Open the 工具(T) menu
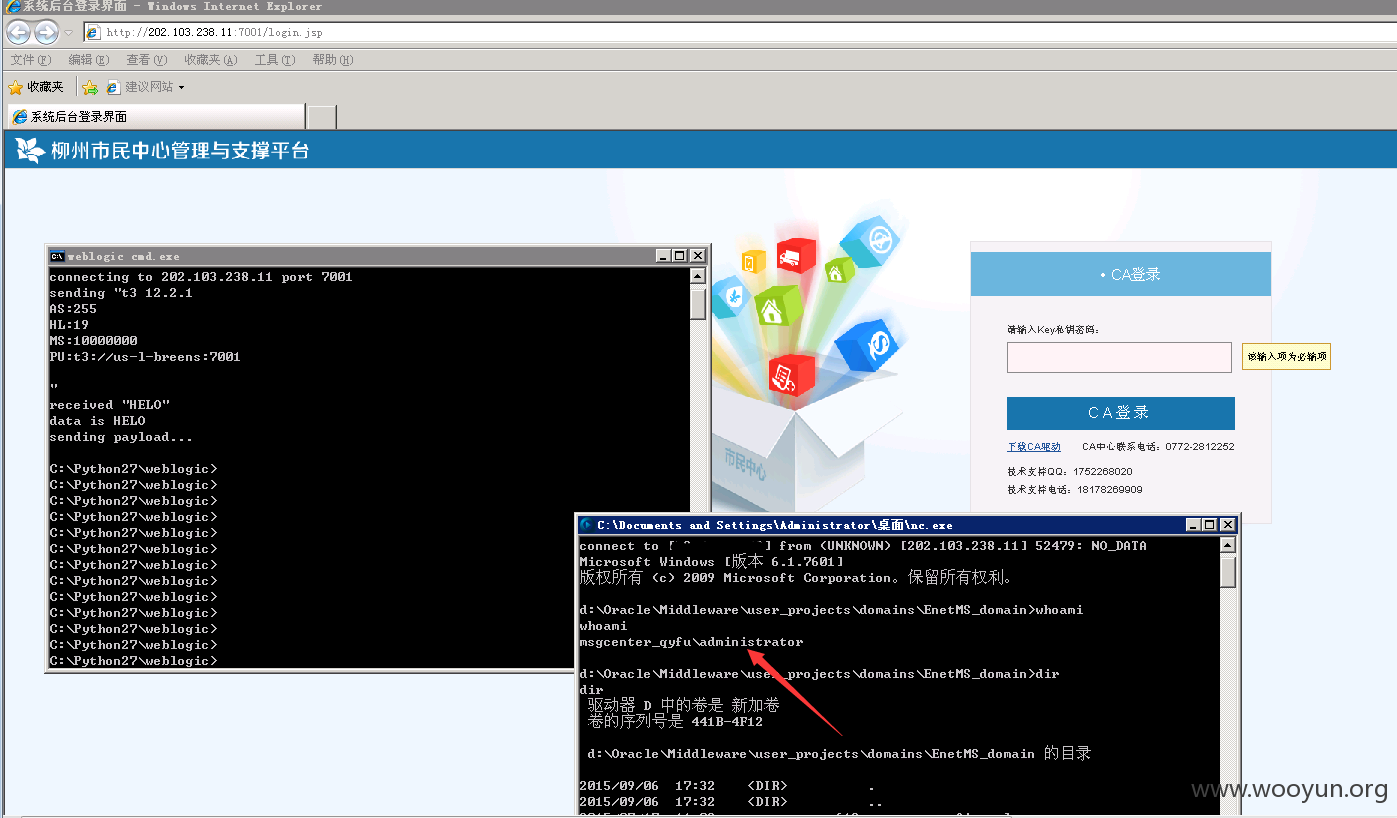Screen dimensions: 1397x818 (x=275, y=60)
